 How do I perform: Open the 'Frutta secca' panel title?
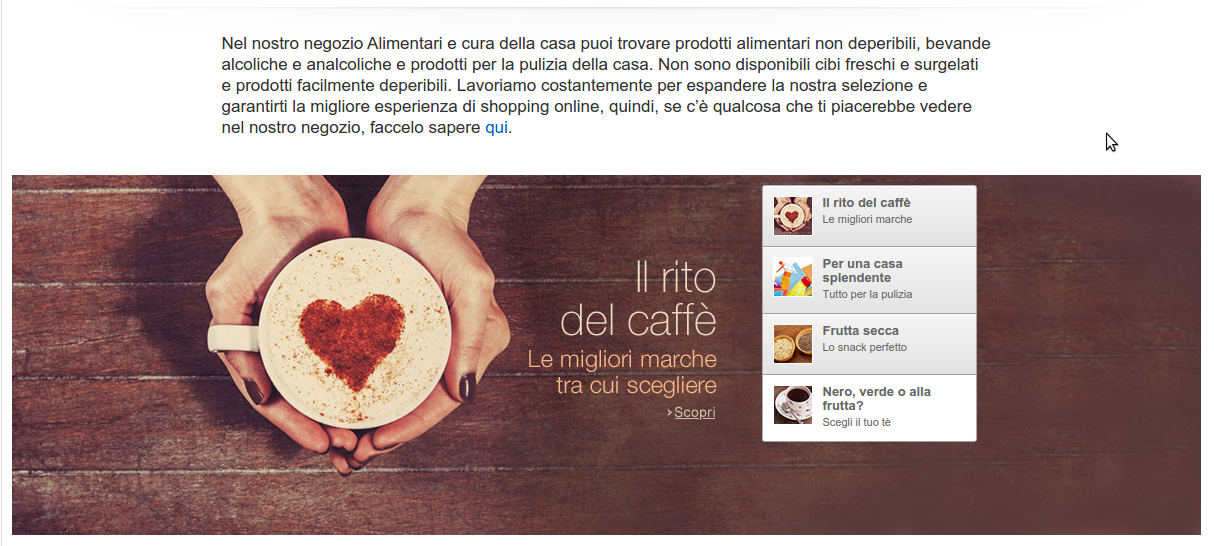pos(861,331)
